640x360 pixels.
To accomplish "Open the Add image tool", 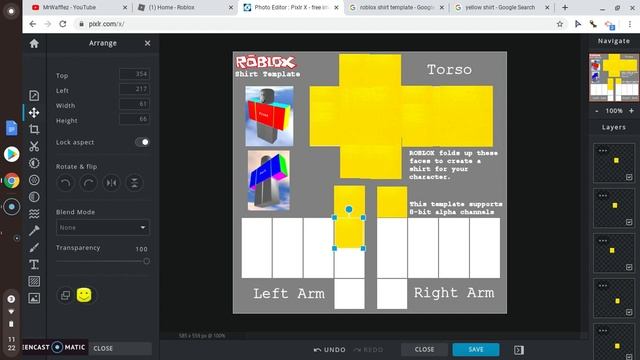I will 34,298.
